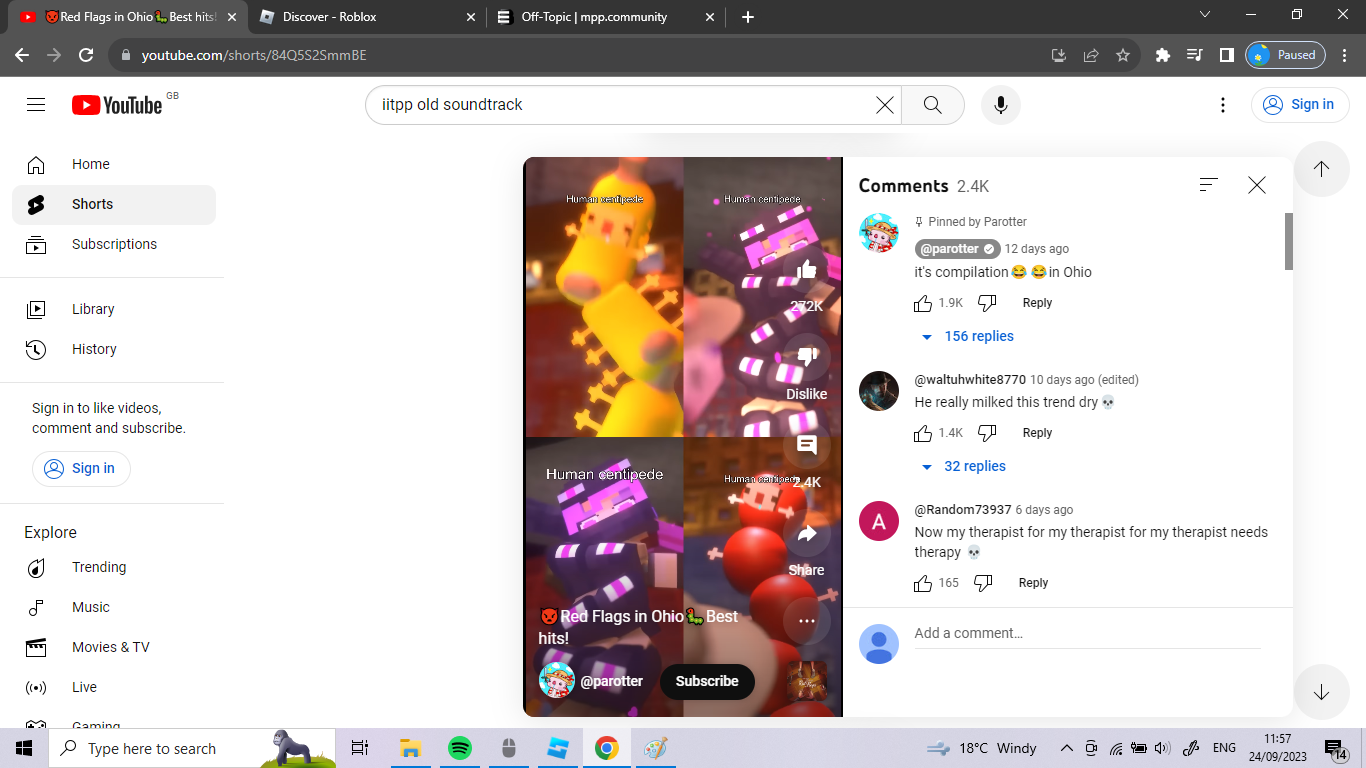The width and height of the screenshot is (1366, 768).
Task: Open the YouTube hamburger guide menu
Action: pyautogui.click(x=36, y=104)
